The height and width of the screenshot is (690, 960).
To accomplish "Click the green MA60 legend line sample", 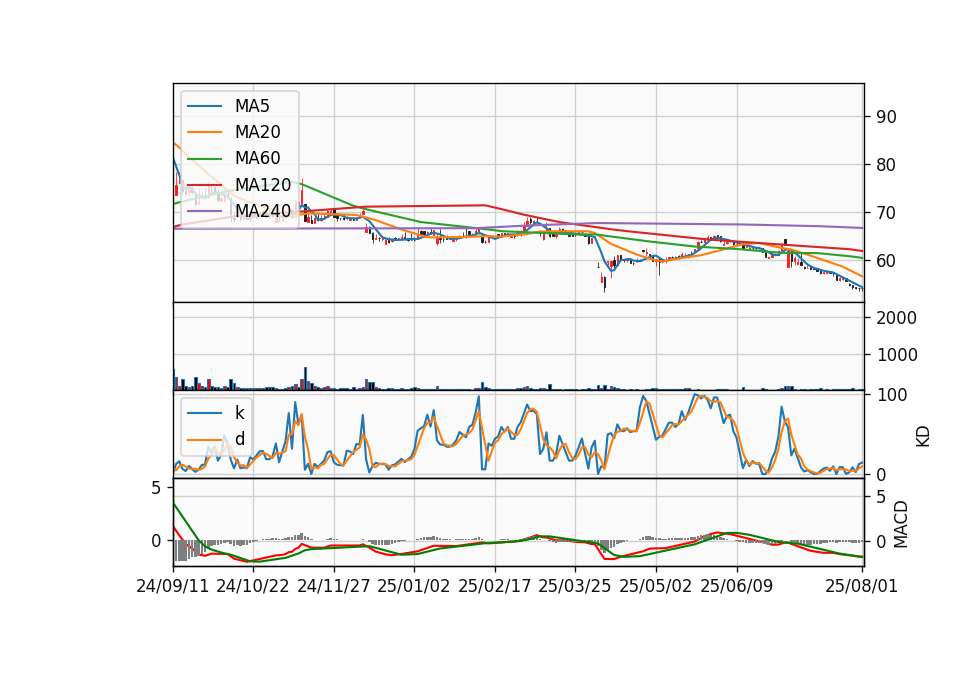I will pyautogui.click(x=204, y=159).
